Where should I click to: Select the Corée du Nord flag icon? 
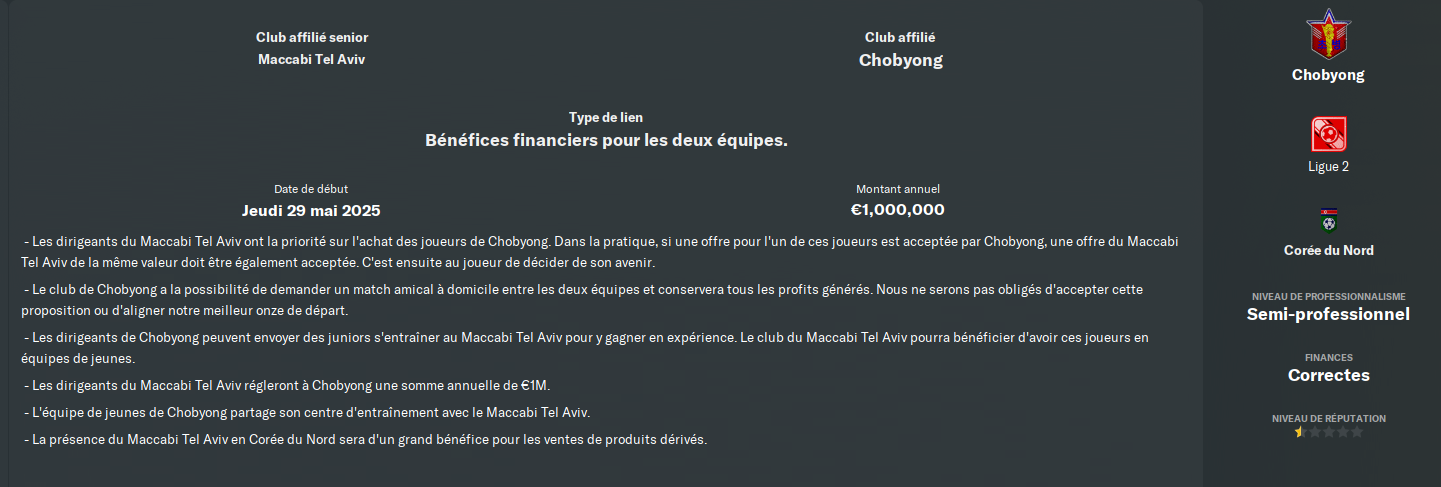click(x=1328, y=220)
